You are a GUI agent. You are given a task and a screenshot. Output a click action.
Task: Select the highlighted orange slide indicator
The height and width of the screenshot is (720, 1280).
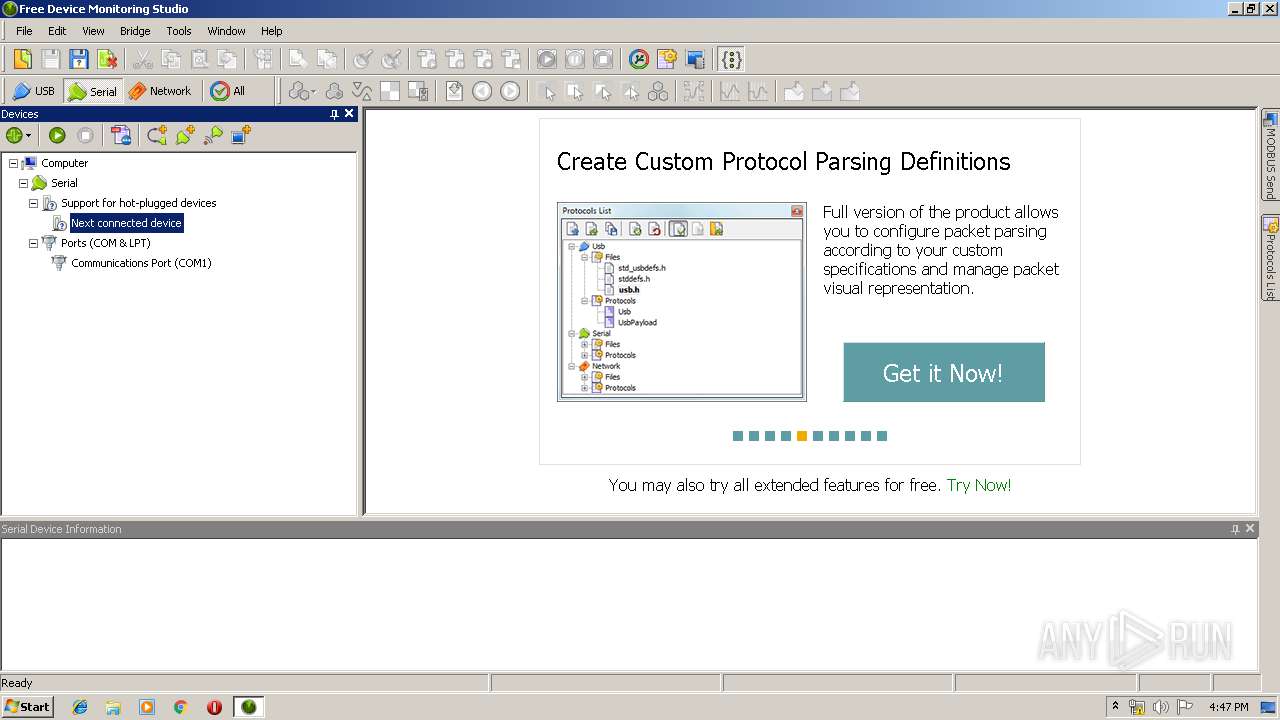(x=802, y=436)
